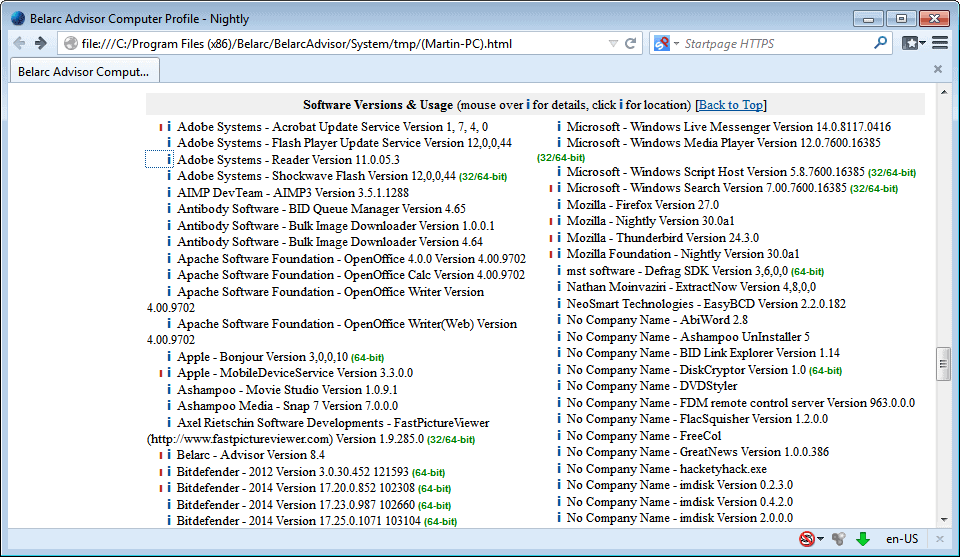Click info icon for ExtractNow Version 4,8,0,0
Screen dimensions: 960x557
pos(558,286)
